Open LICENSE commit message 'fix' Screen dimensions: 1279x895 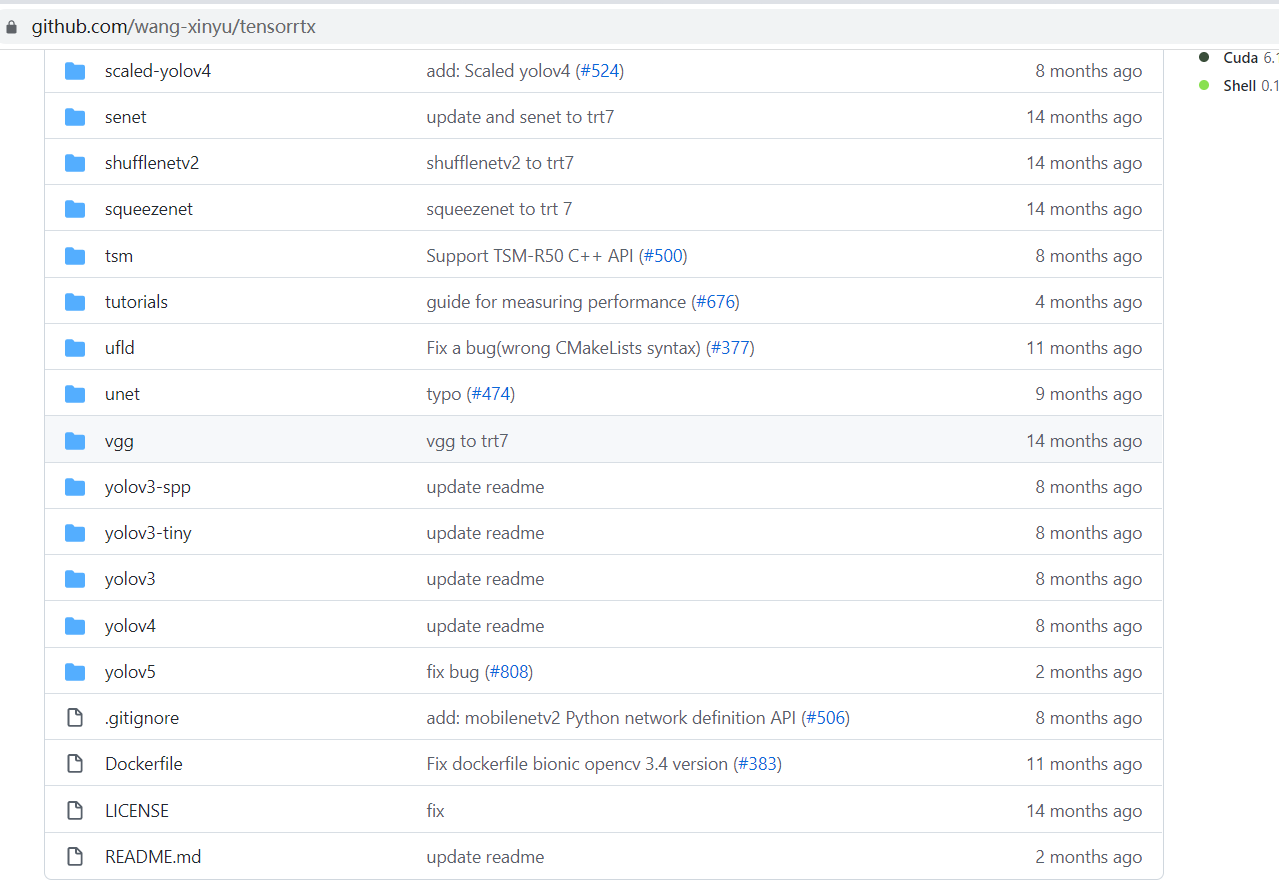[435, 811]
